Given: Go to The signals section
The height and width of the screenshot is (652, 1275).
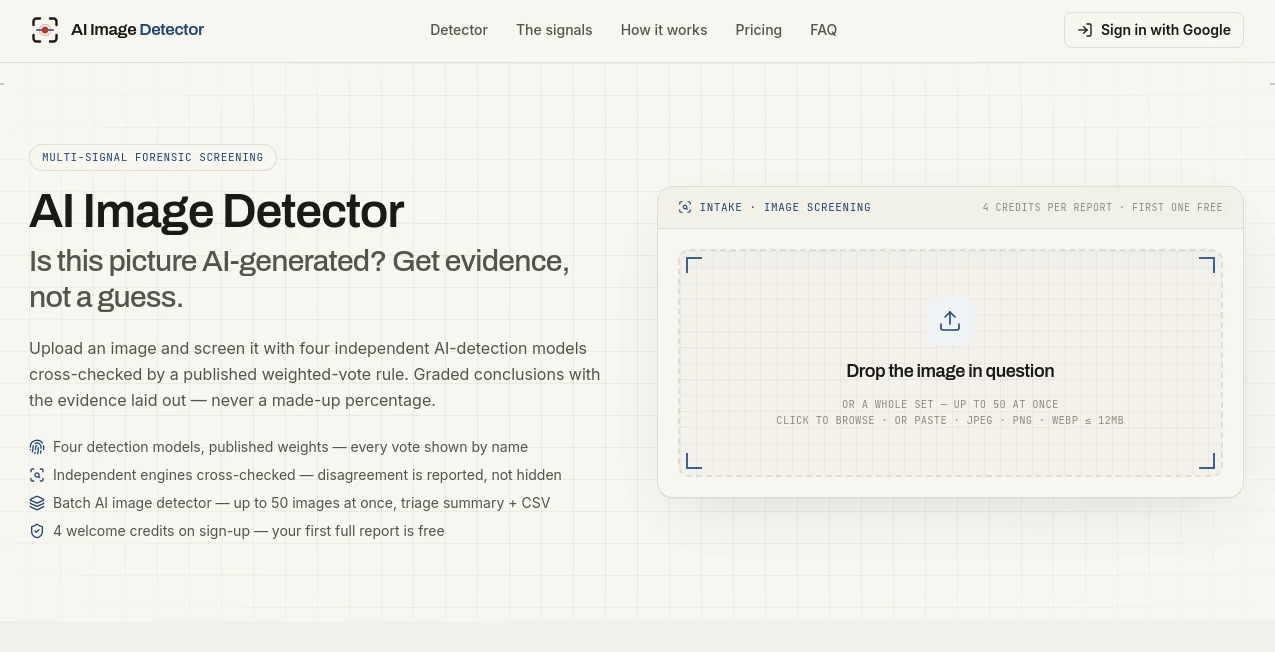Looking at the screenshot, I should tap(554, 30).
